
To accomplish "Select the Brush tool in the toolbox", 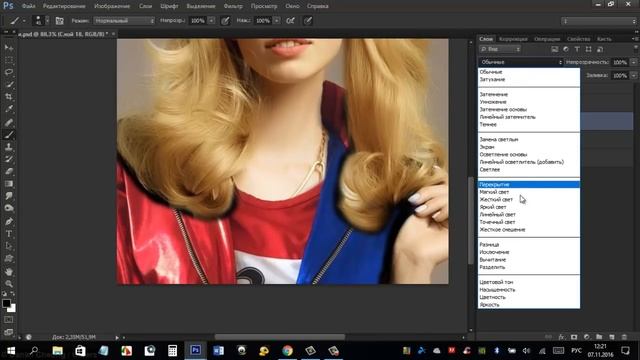I will pyautogui.click(x=9, y=135).
